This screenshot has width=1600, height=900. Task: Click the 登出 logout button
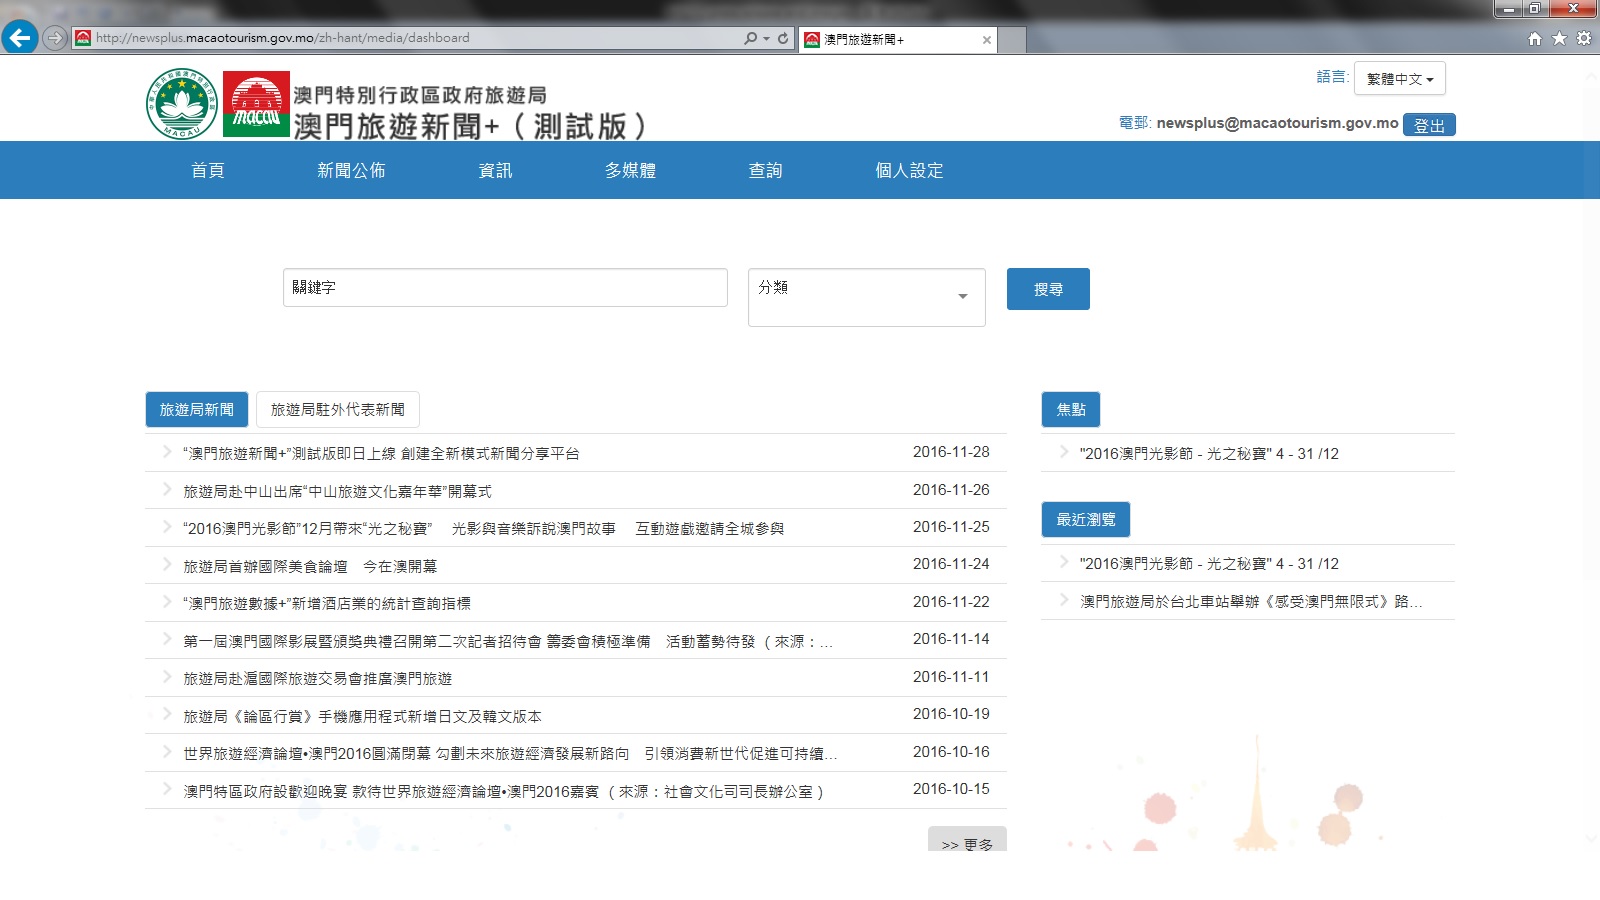point(1429,125)
